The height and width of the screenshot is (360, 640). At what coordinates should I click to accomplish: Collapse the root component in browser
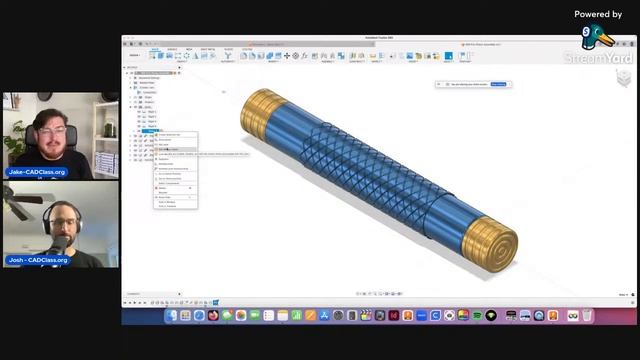click(127, 73)
